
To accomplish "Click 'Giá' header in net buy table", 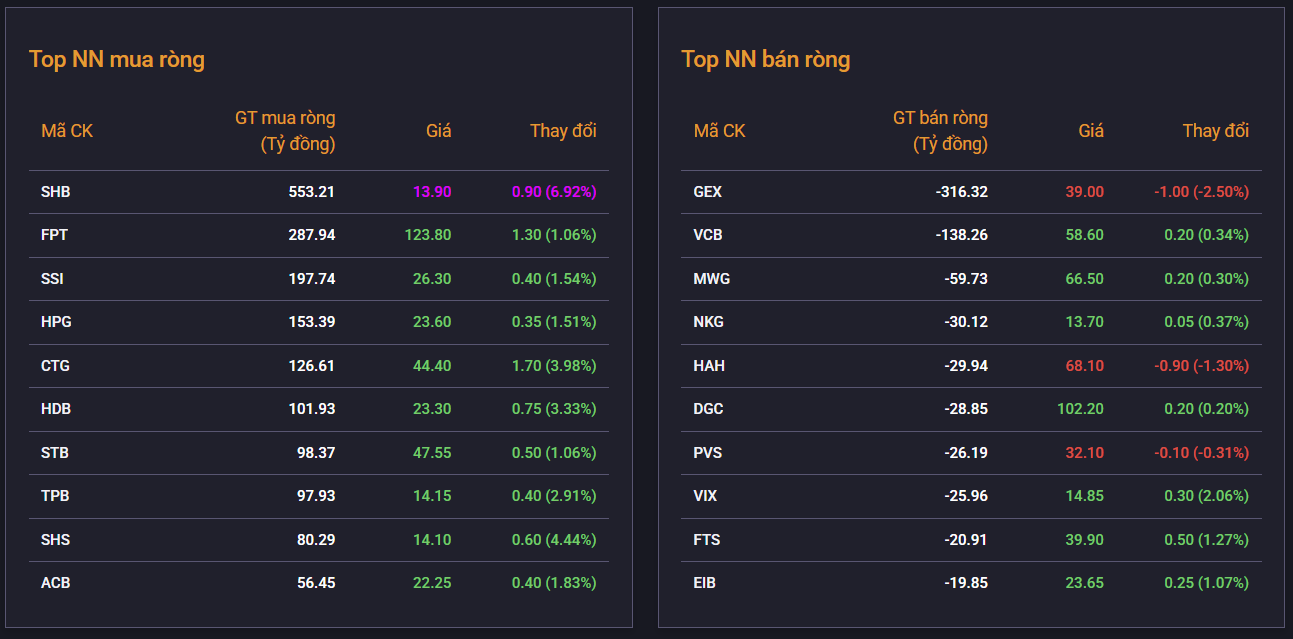I will coord(438,131).
